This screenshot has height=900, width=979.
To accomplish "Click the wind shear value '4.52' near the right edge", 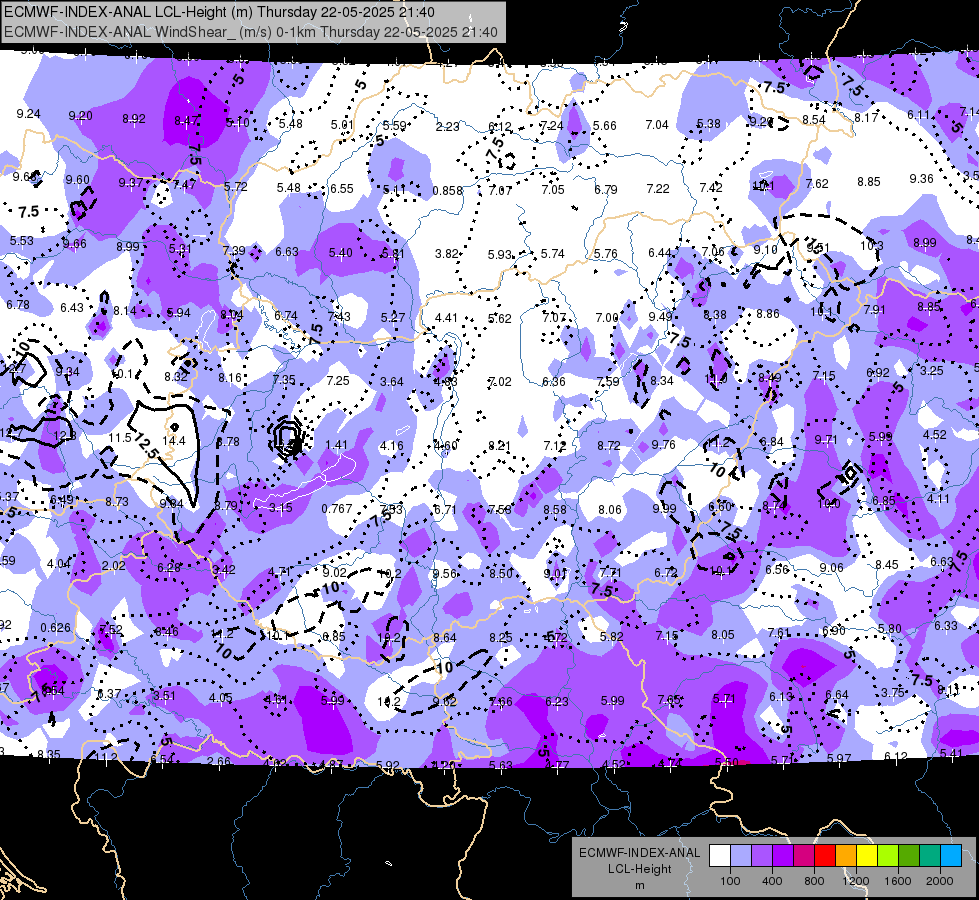I will pyautogui.click(x=935, y=435).
